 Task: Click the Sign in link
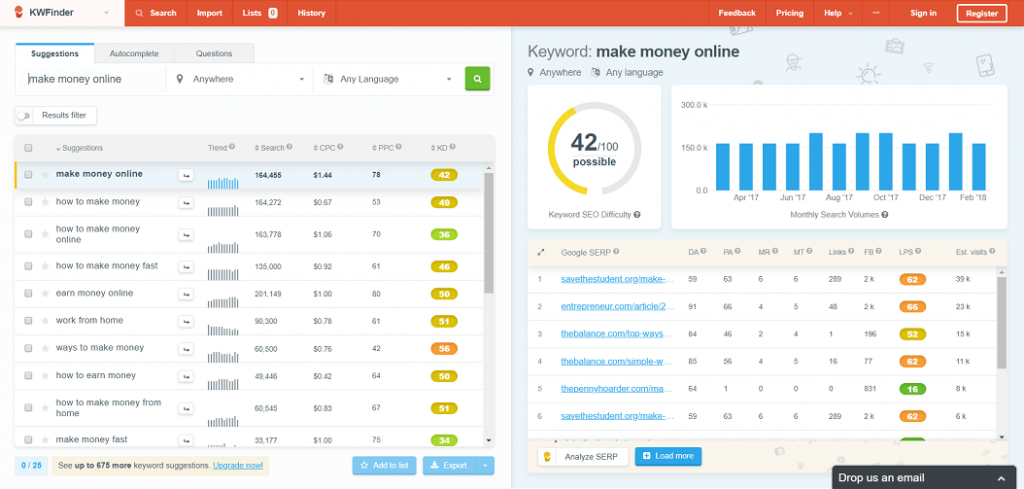click(923, 13)
